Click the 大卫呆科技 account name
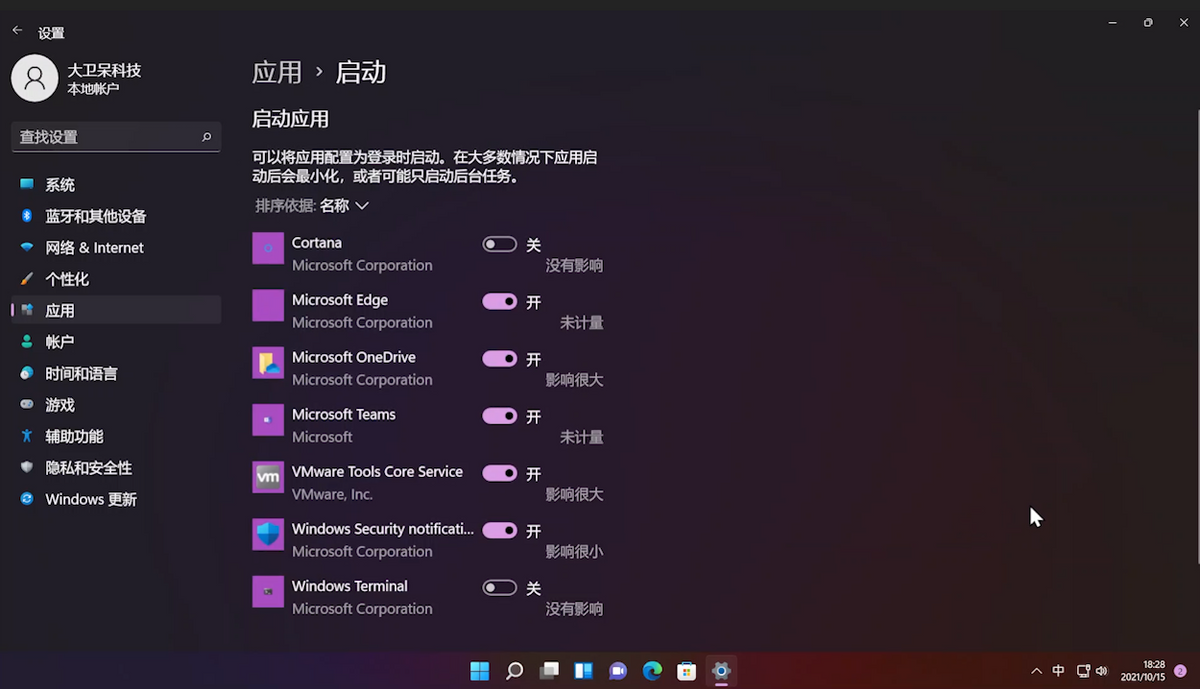This screenshot has height=689, width=1200. point(104,70)
